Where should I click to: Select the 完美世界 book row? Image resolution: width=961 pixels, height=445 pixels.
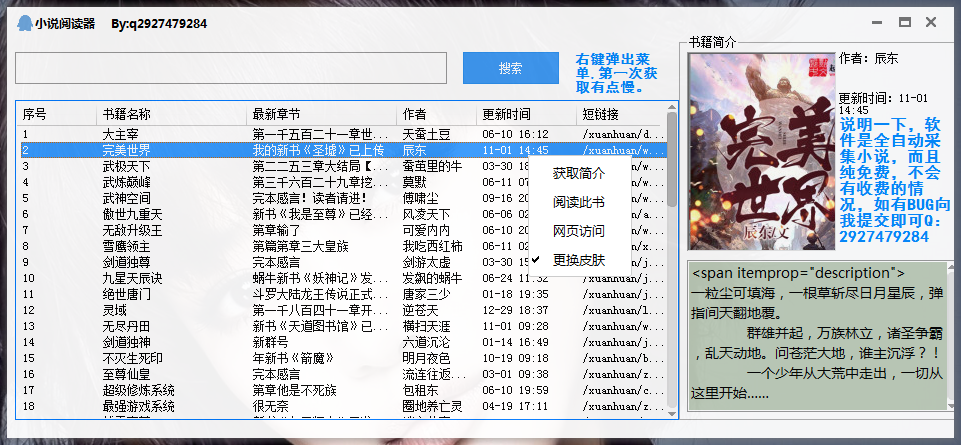coord(343,150)
